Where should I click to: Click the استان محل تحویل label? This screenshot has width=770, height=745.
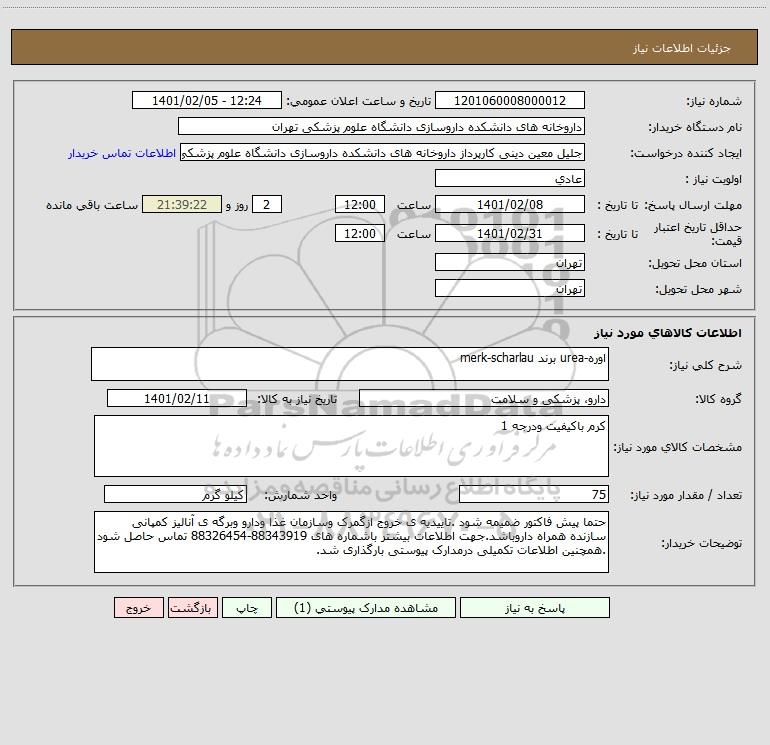click(695, 263)
